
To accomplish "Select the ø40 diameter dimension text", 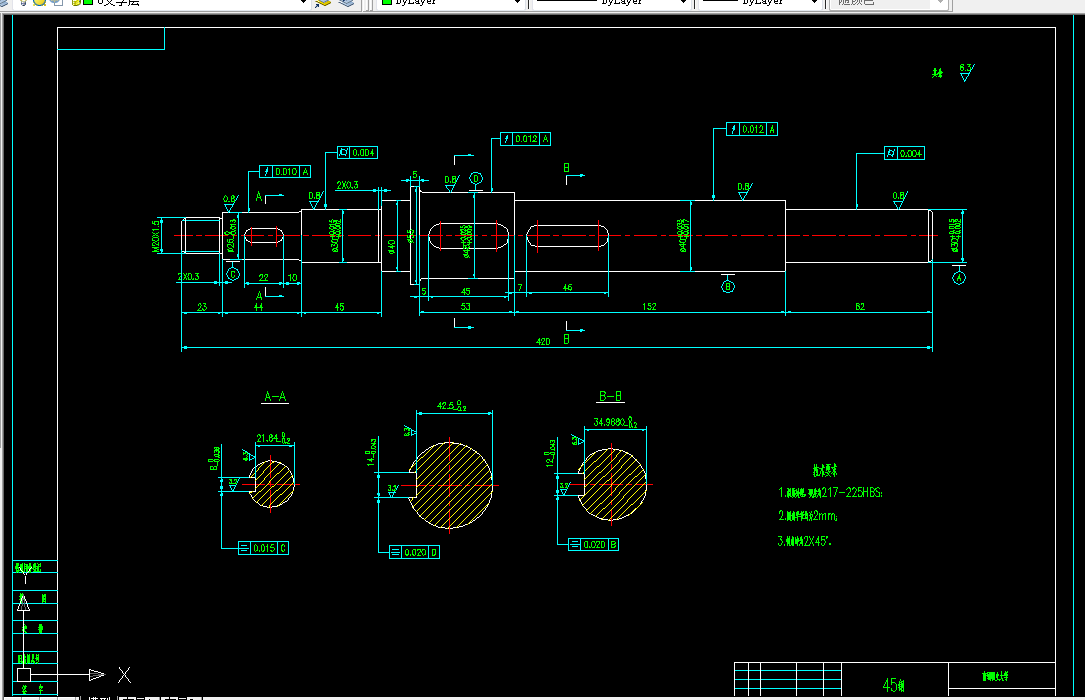I will coord(391,246).
